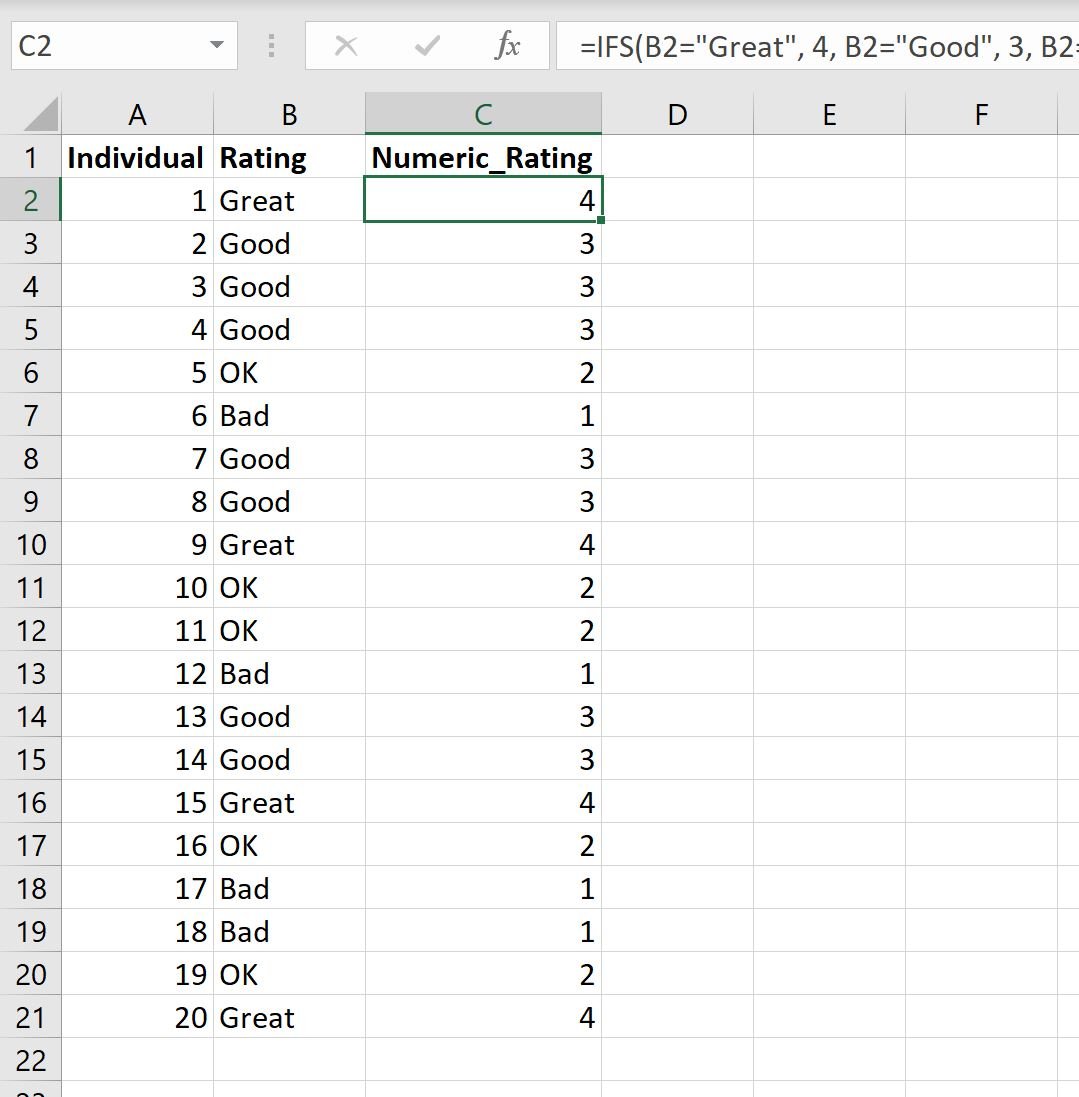The height and width of the screenshot is (1097, 1079).
Task: Select column E header
Action: pos(829,114)
